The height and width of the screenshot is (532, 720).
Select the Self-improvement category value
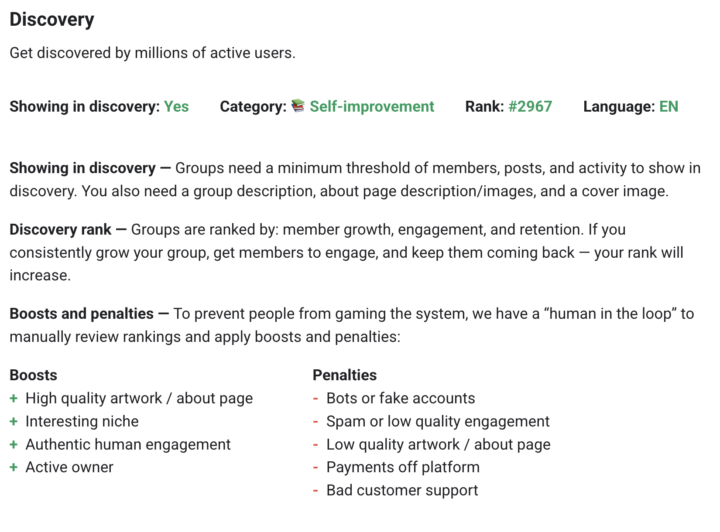point(371,106)
